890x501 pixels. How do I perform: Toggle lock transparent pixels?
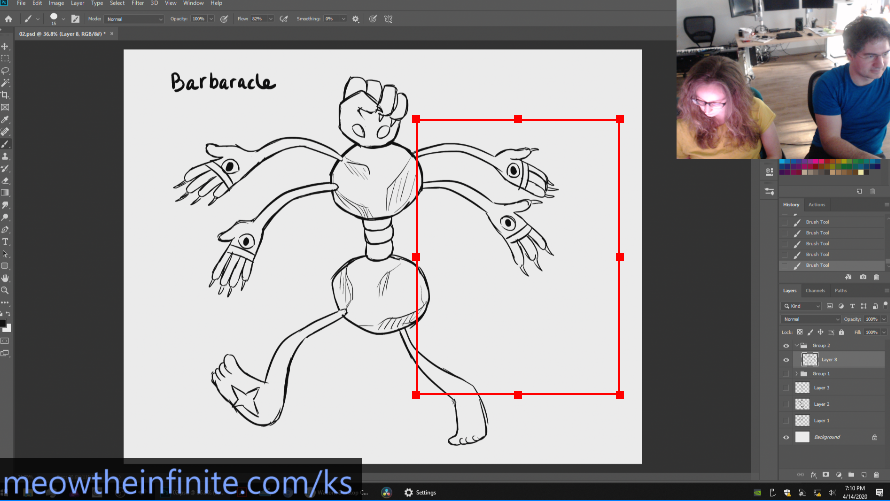point(800,332)
